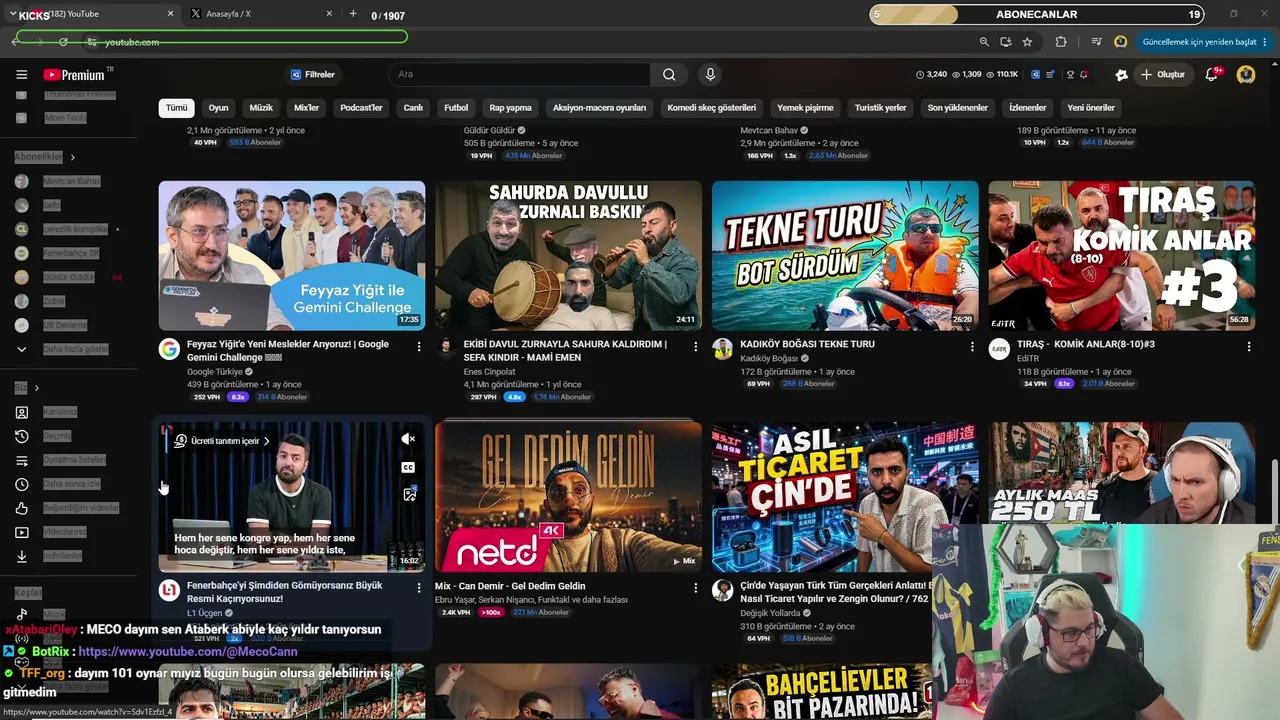The height and width of the screenshot is (720, 1280).
Task: Select the Müzik filter chip
Action: [x=261, y=108]
